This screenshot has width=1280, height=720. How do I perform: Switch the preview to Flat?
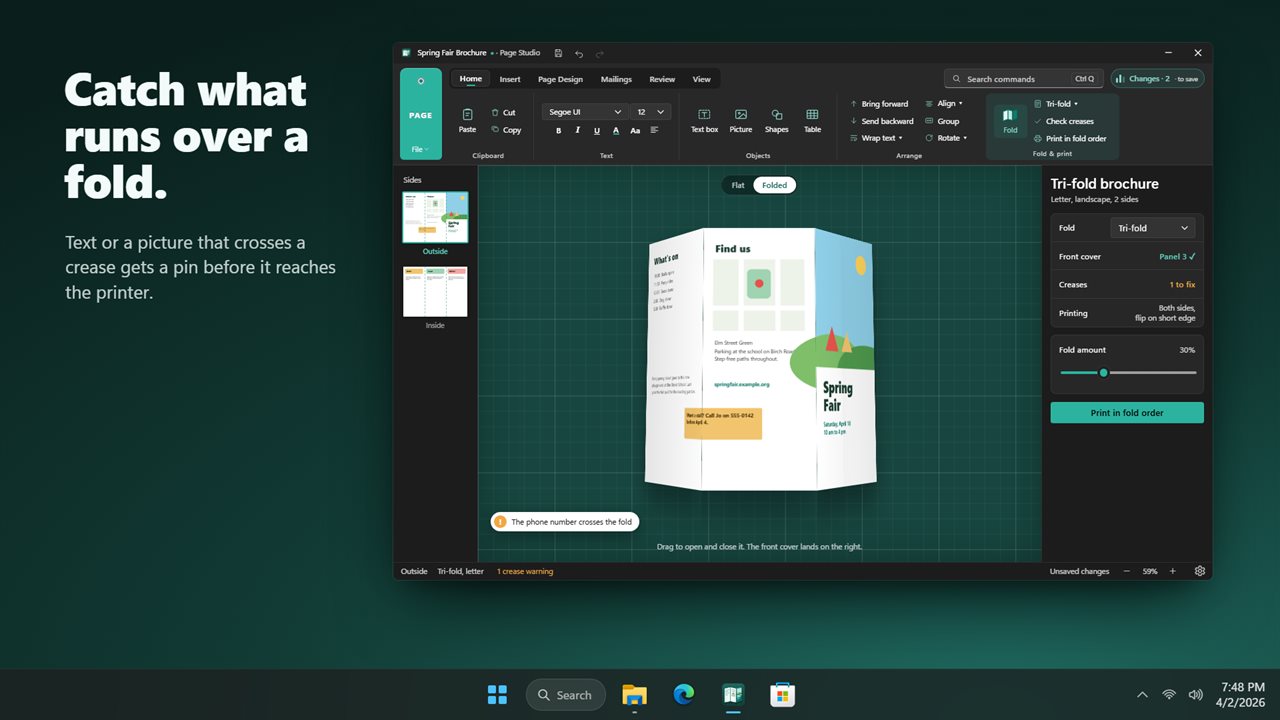pyautogui.click(x=738, y=185)
